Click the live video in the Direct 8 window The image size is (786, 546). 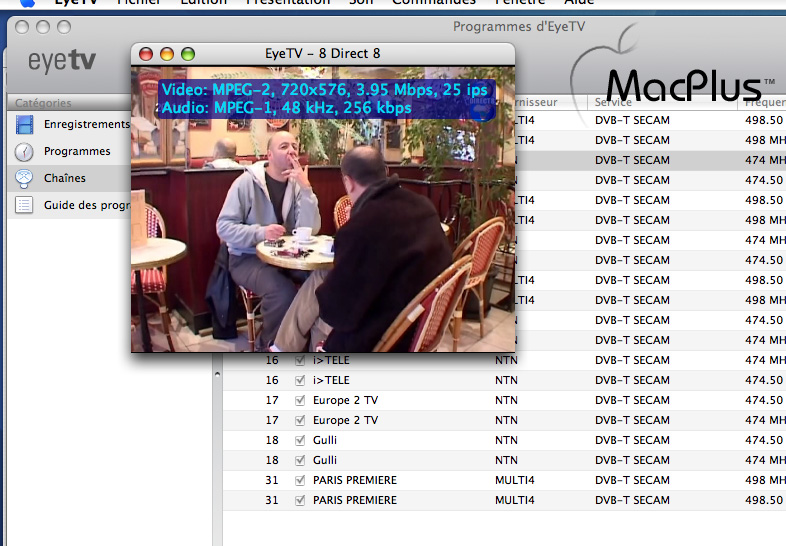click(x=323, y=209)
